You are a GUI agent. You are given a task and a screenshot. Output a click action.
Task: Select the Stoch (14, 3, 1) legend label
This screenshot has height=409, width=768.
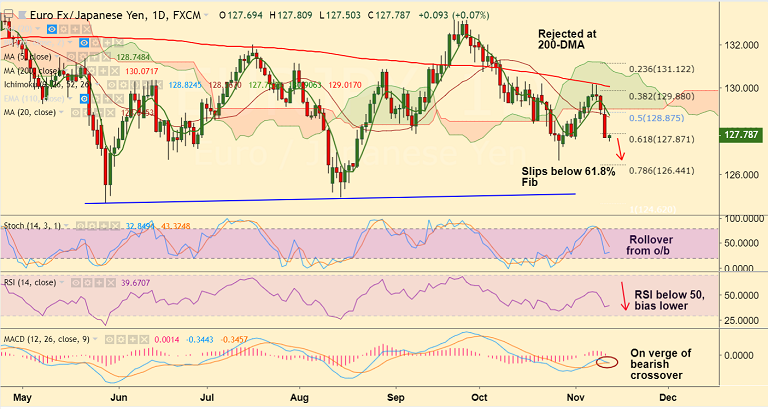[32, 226]
